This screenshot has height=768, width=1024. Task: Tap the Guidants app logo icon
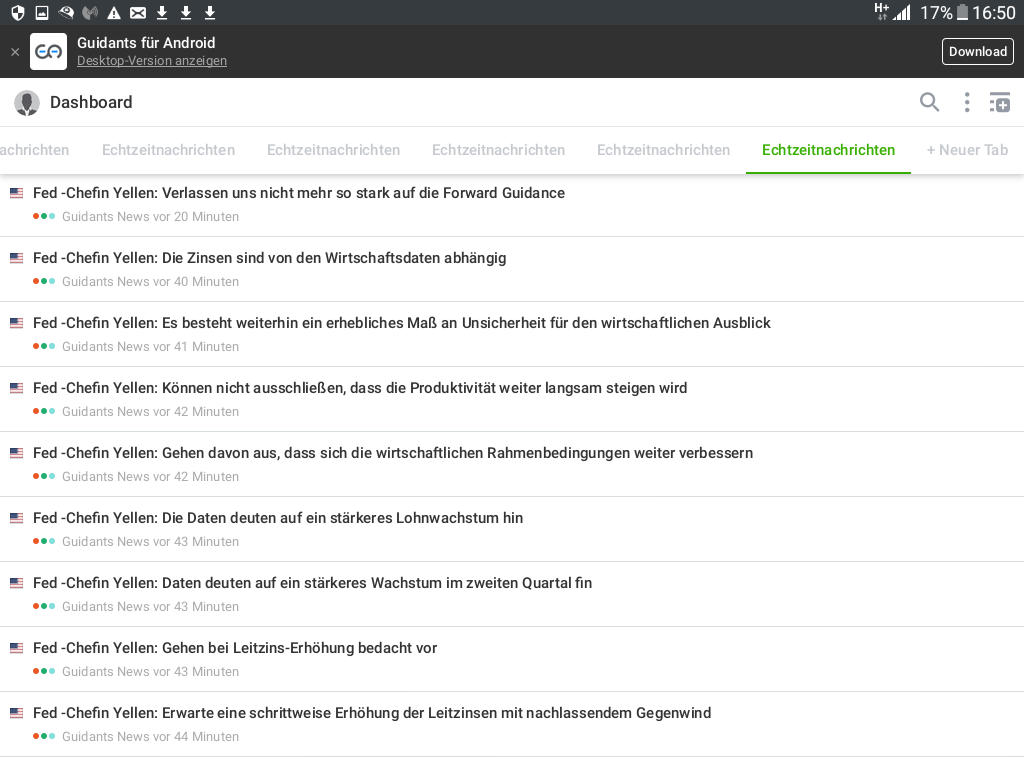(x=48, y=52)
